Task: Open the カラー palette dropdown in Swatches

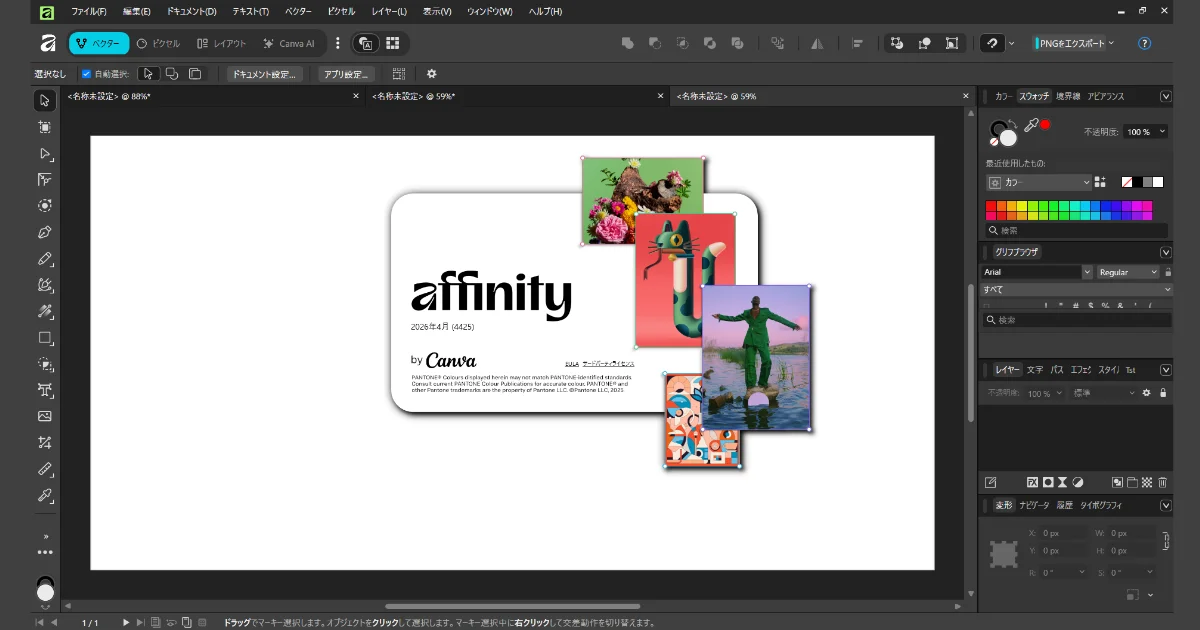Action: tap(1039, 182)
